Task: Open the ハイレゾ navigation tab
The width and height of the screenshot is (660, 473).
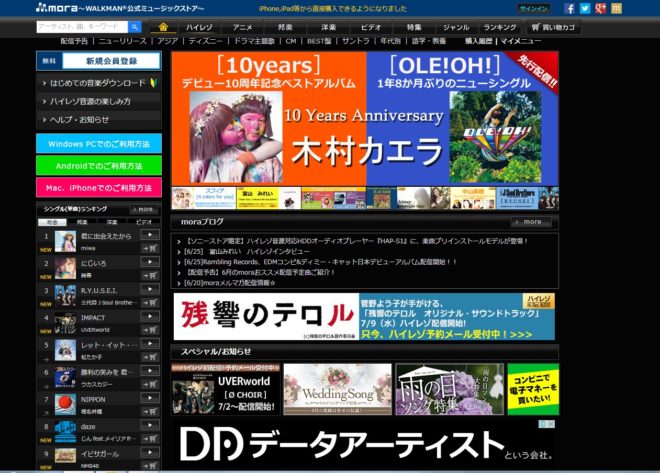Action: click(199, 27)
